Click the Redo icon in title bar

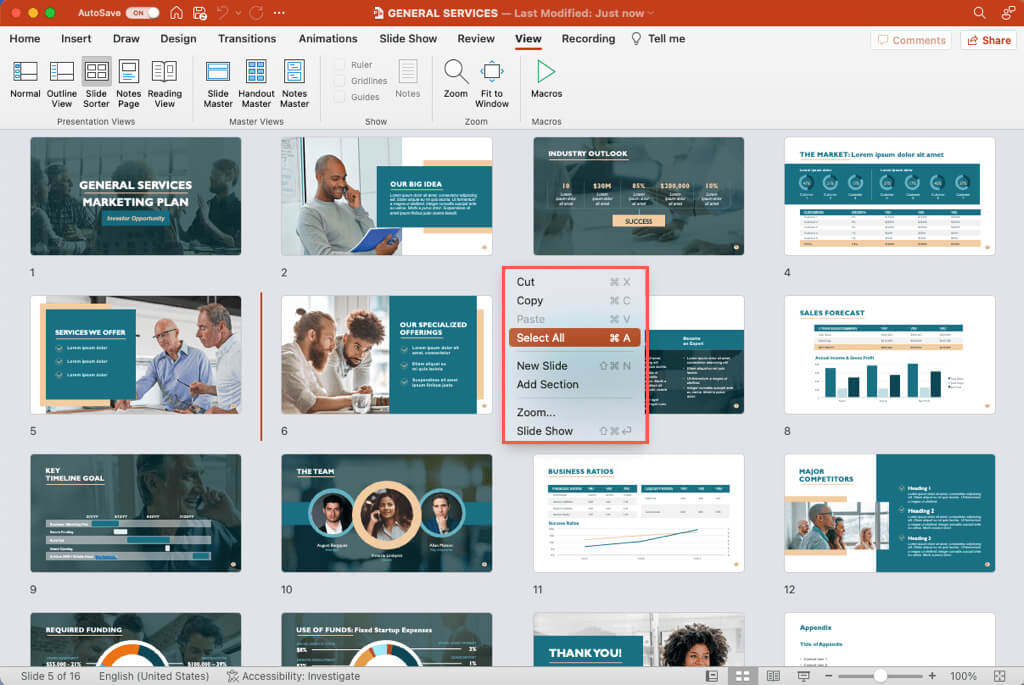pos(256,12)
